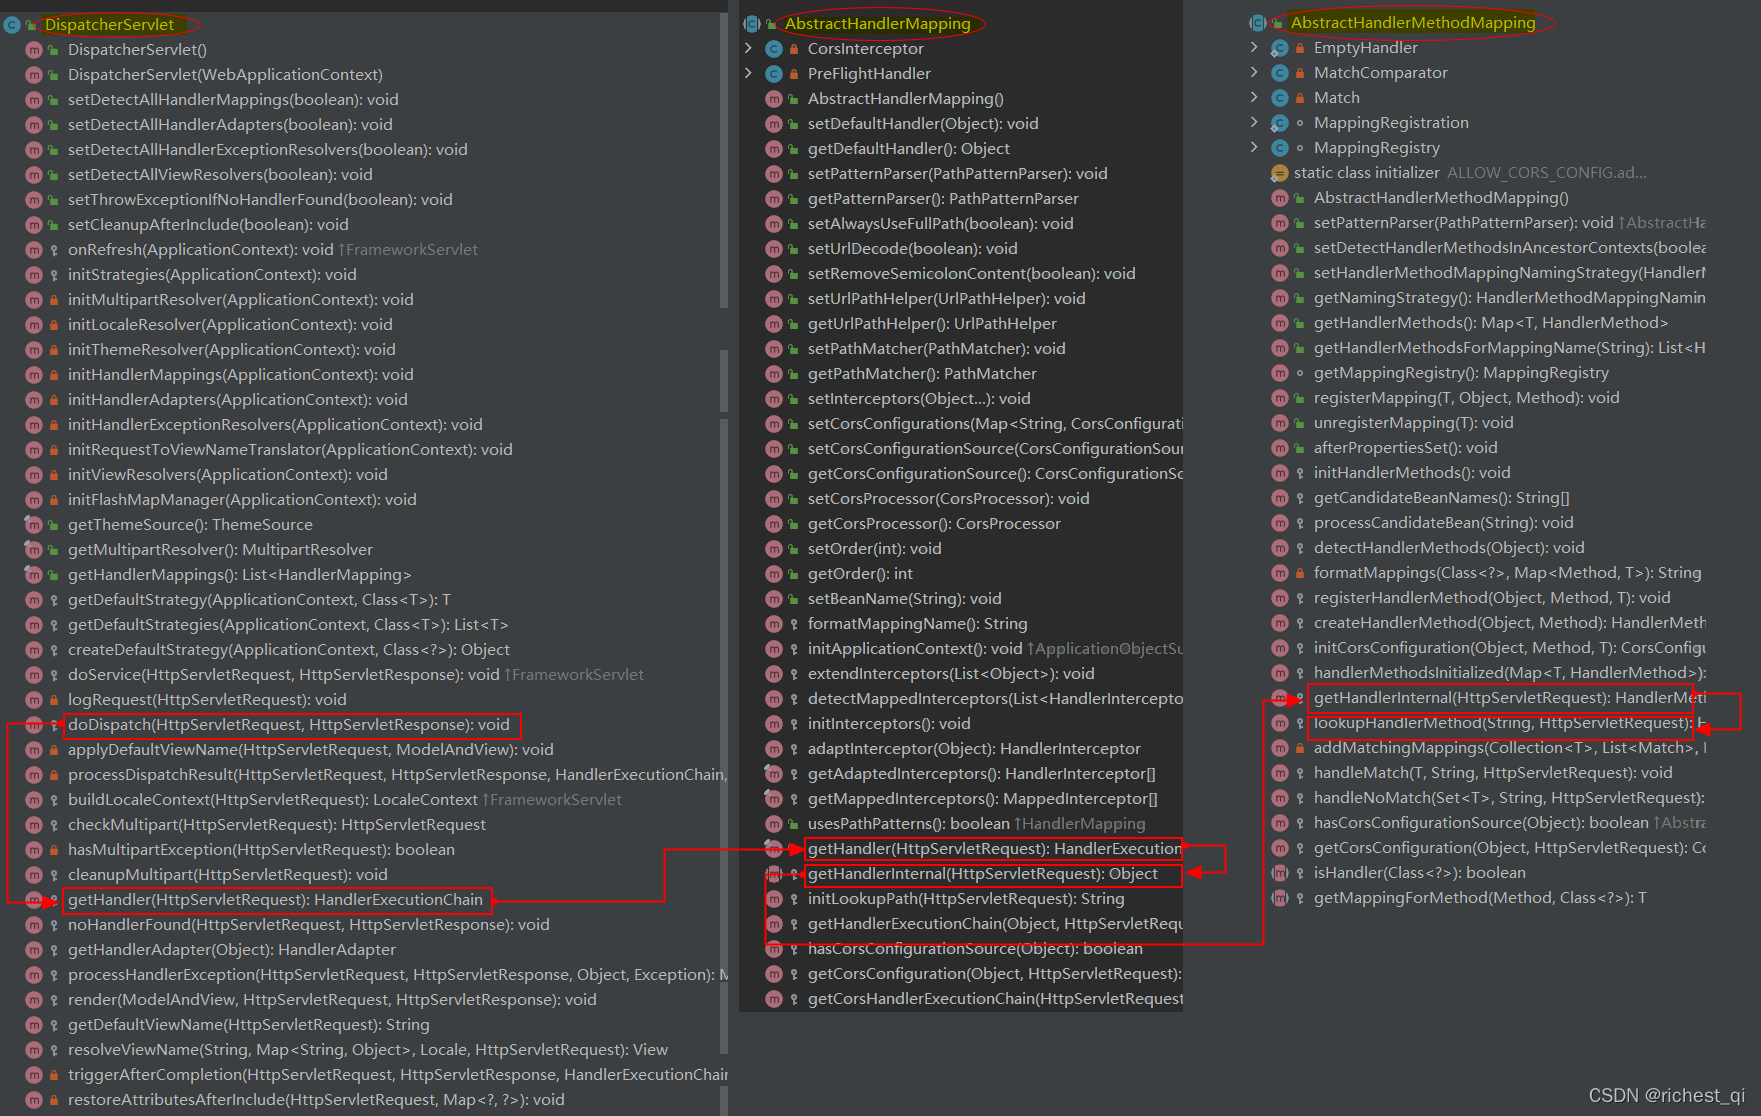This screenshot has width=1761, height=1116.
Task: Expand the PreFlightHandler inner class node
Action: (748, 73)
